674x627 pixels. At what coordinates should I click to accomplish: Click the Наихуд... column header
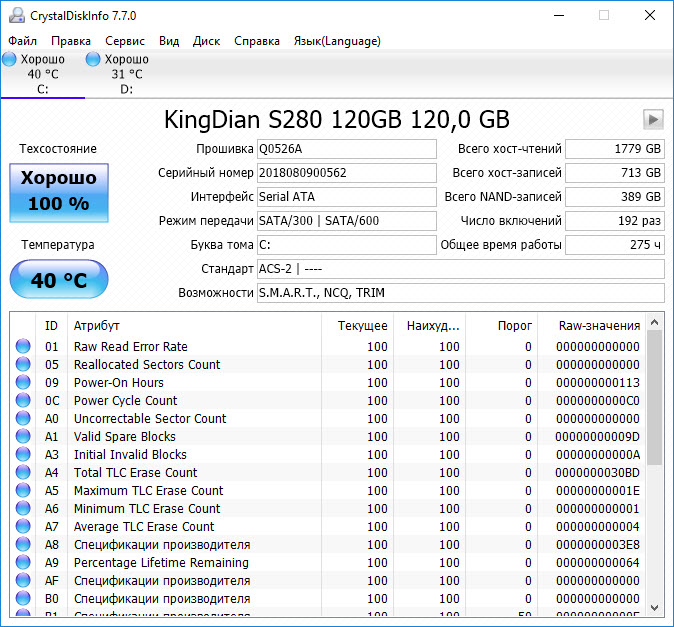click(429, 326)
